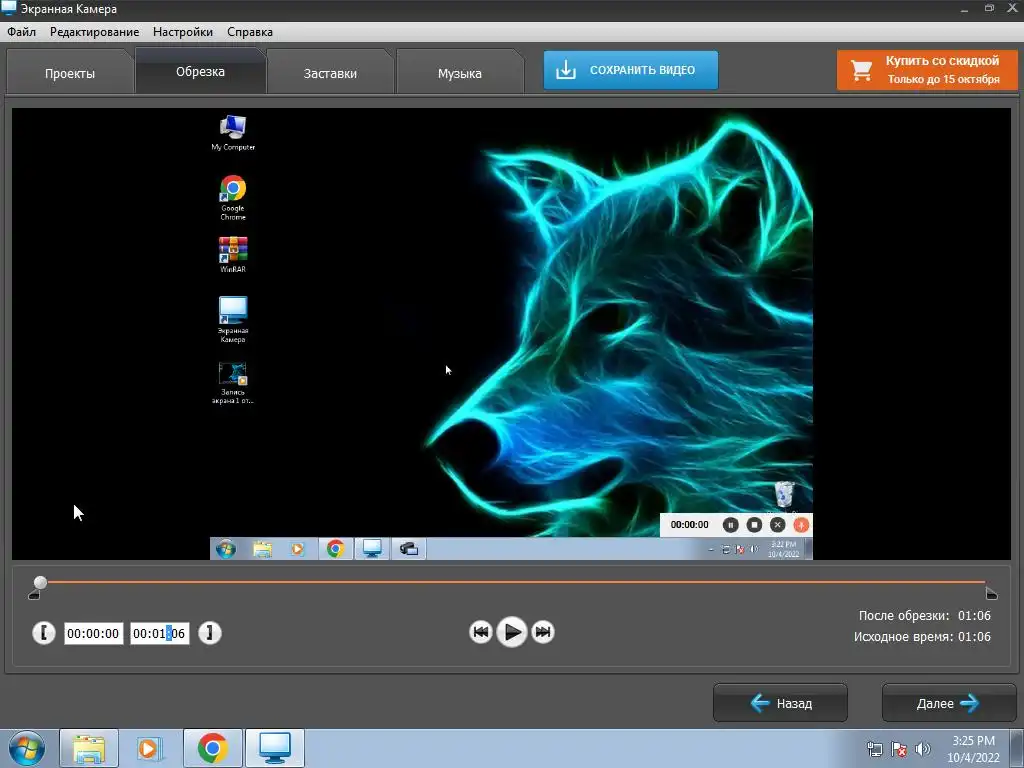Set trim end with right bracket button
1024x768 pixels.
[210, 633]
